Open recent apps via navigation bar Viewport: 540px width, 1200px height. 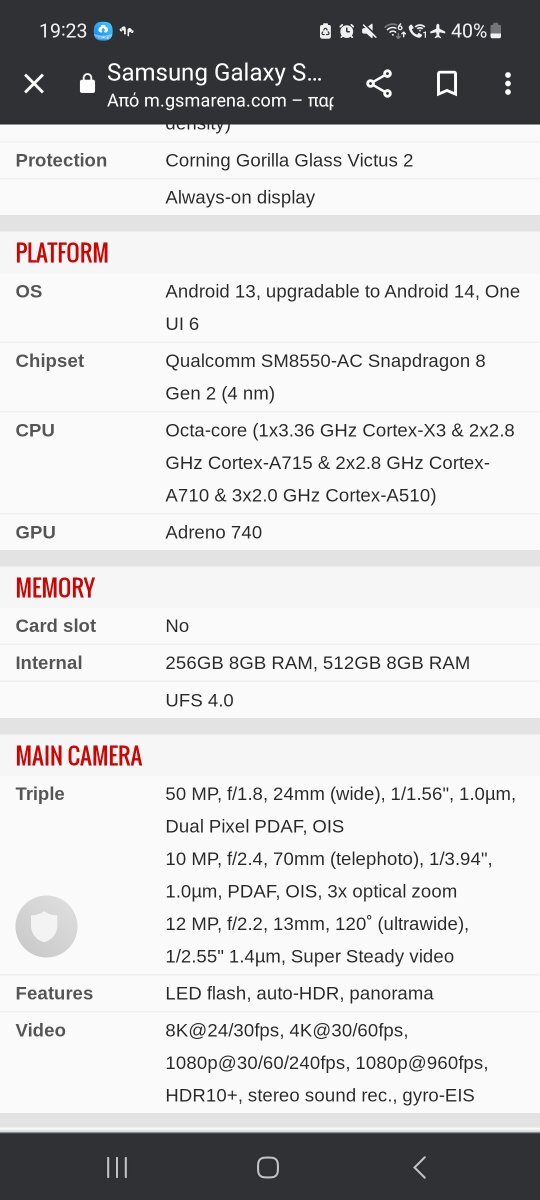(x=117, y=1166)
